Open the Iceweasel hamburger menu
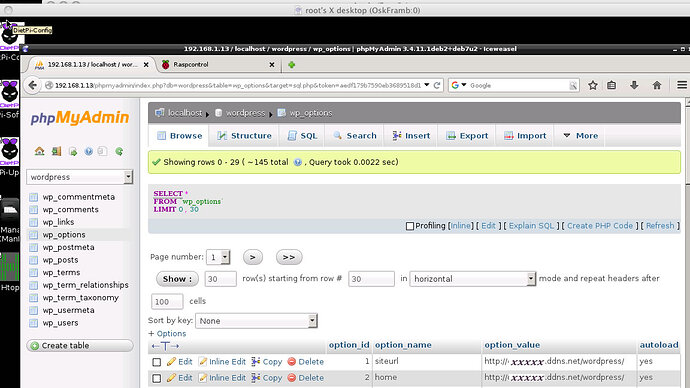690x388 pixels. pyautogui.click(x=682, y=85)
